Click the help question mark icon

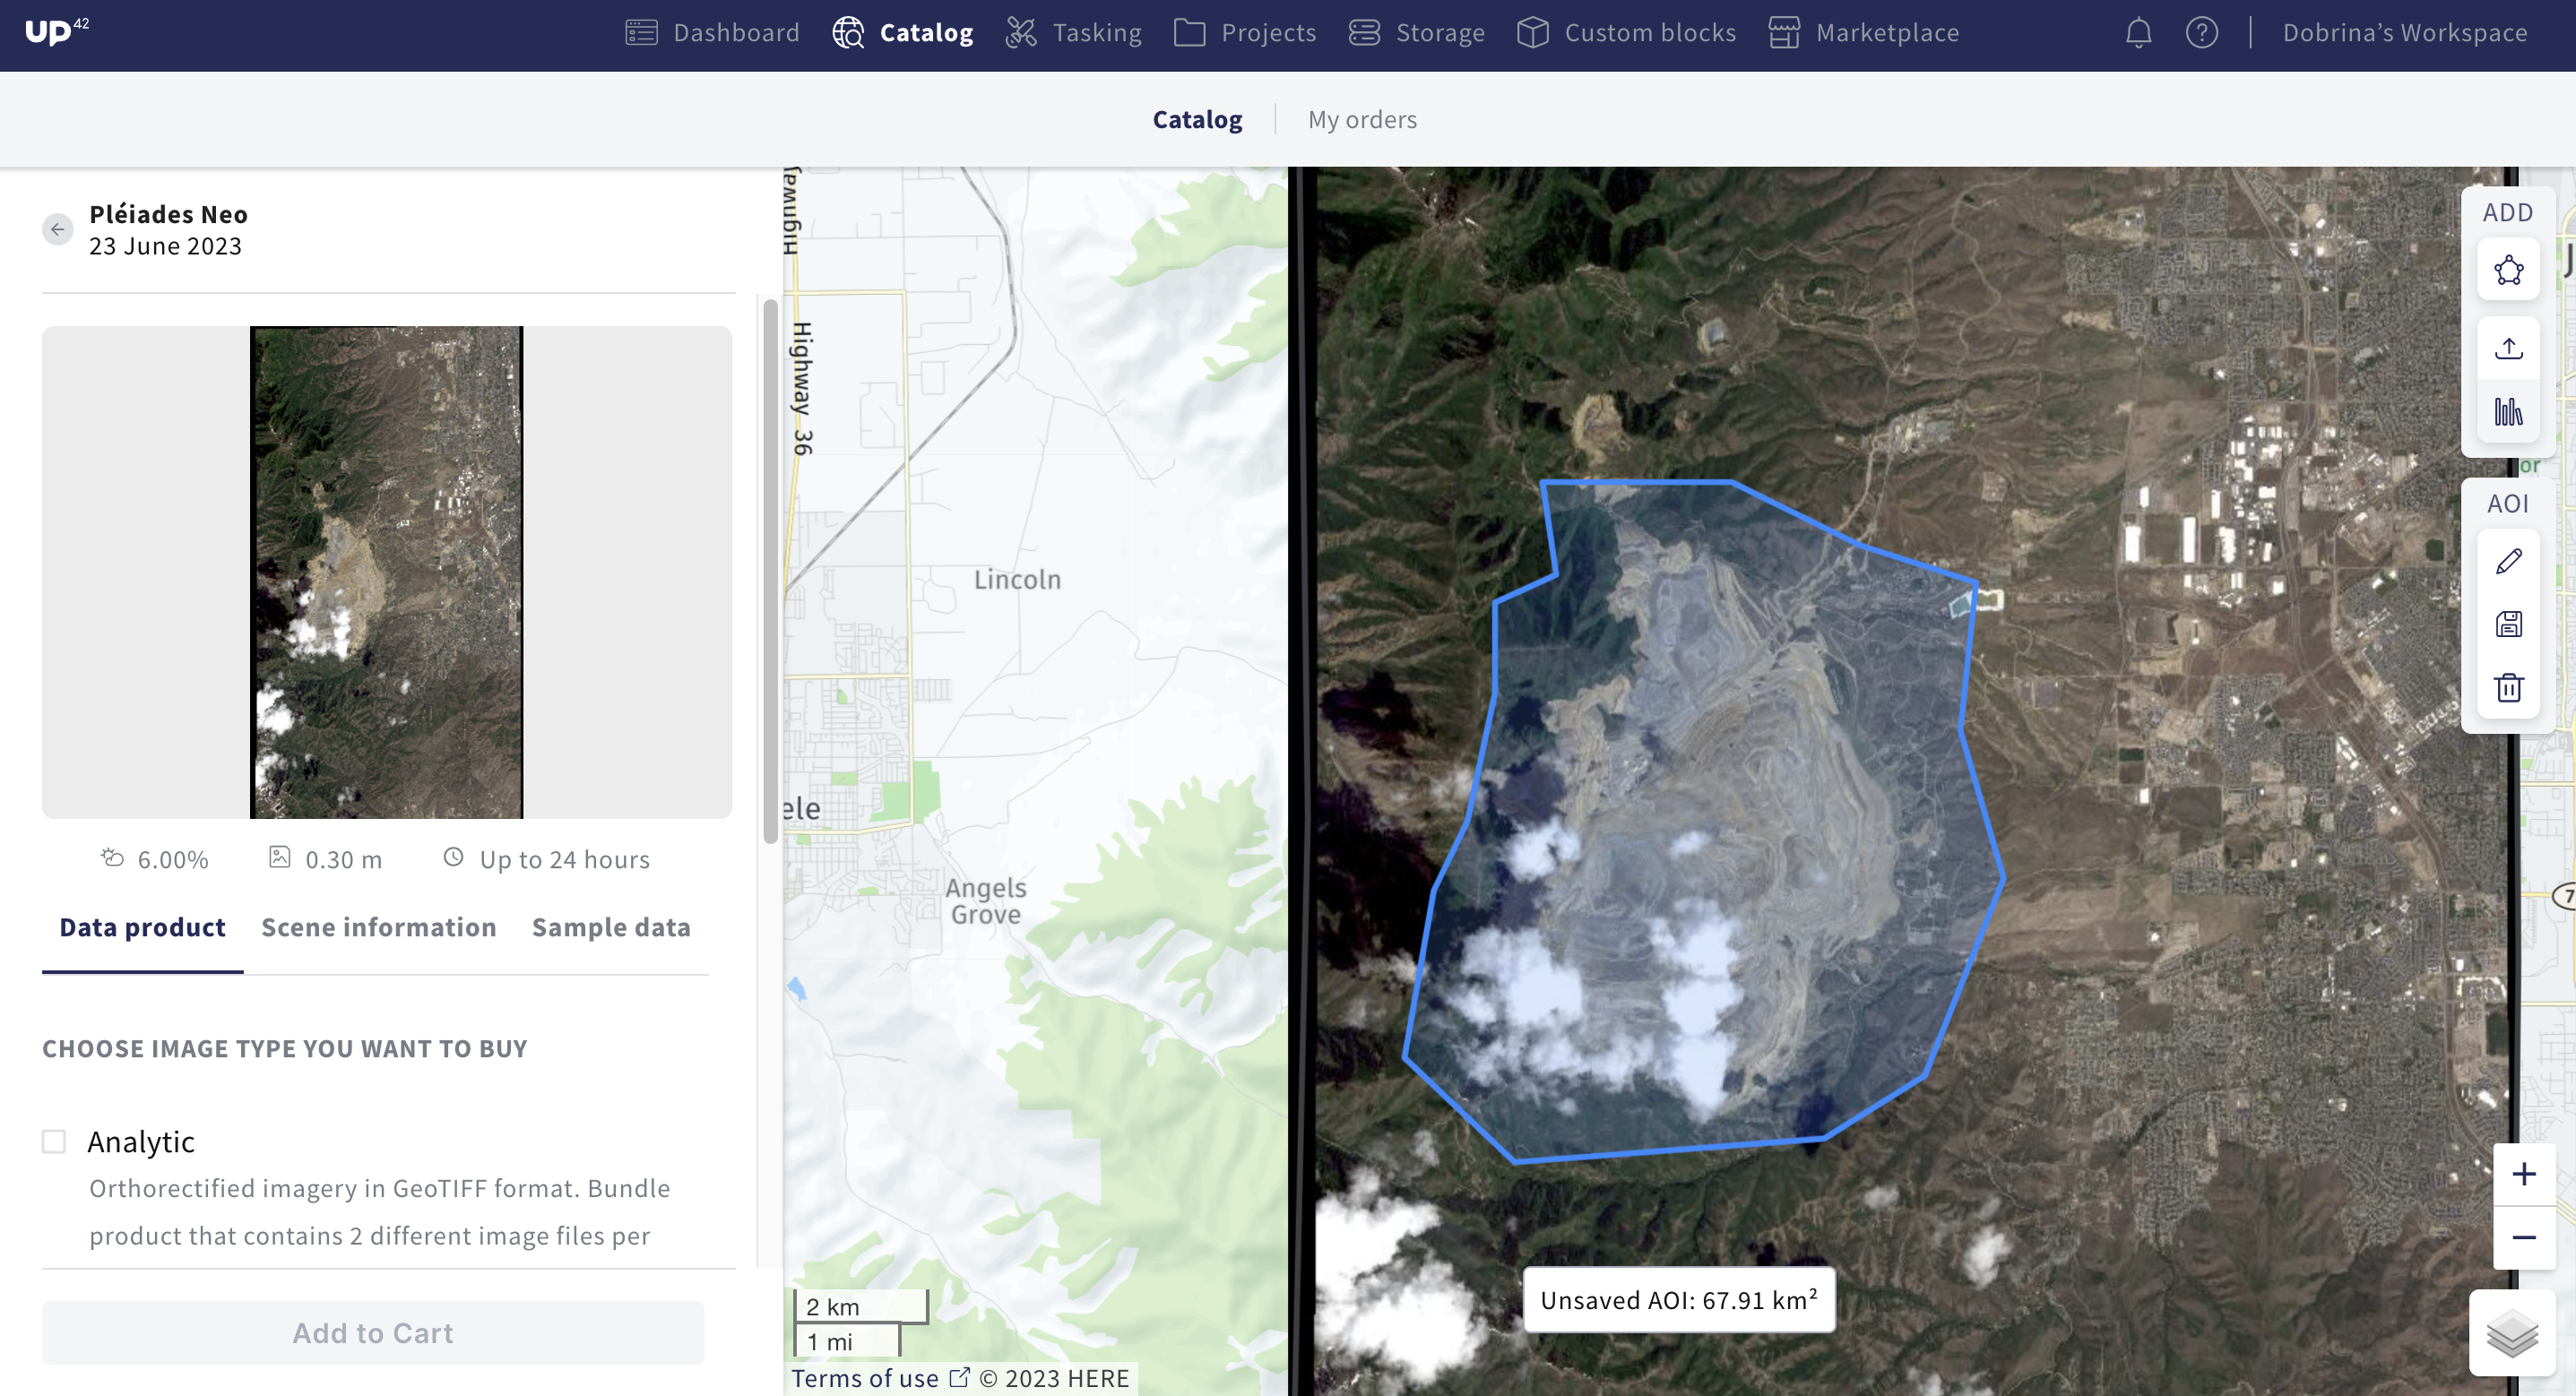[2201, 33]
